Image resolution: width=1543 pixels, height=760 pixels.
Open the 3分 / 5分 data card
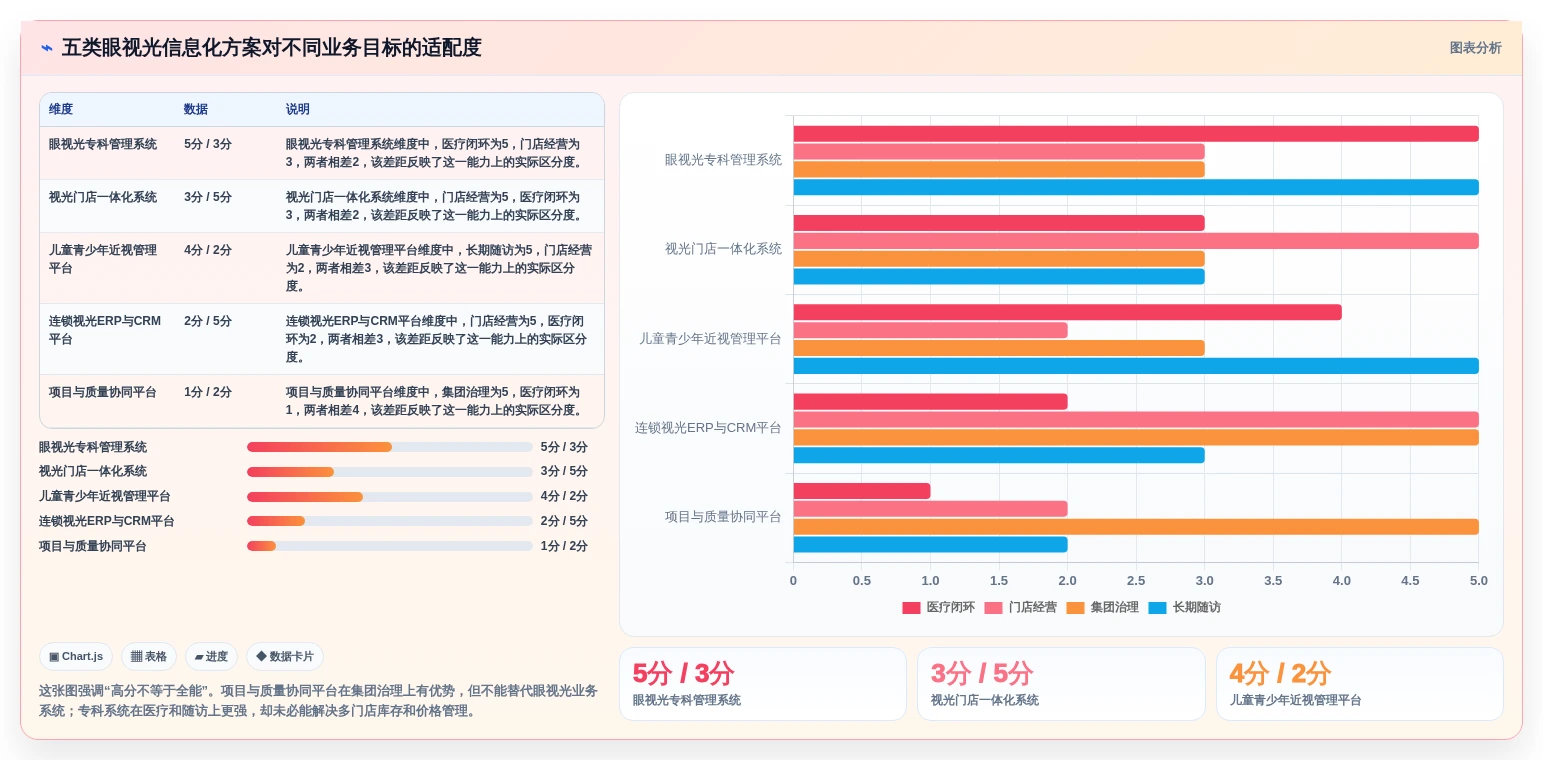[x=1061, y=684]
